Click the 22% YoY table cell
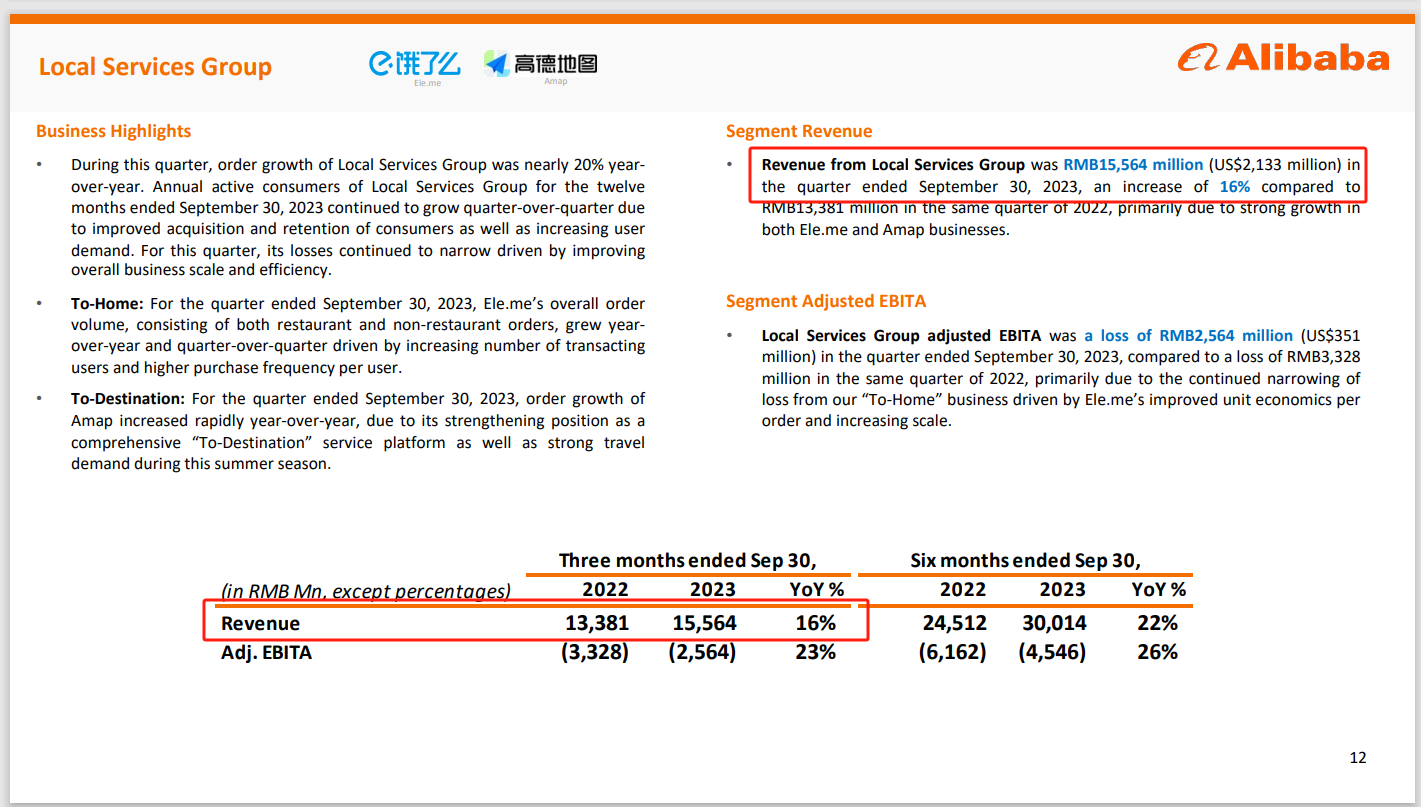 [x=1158, y=623]
